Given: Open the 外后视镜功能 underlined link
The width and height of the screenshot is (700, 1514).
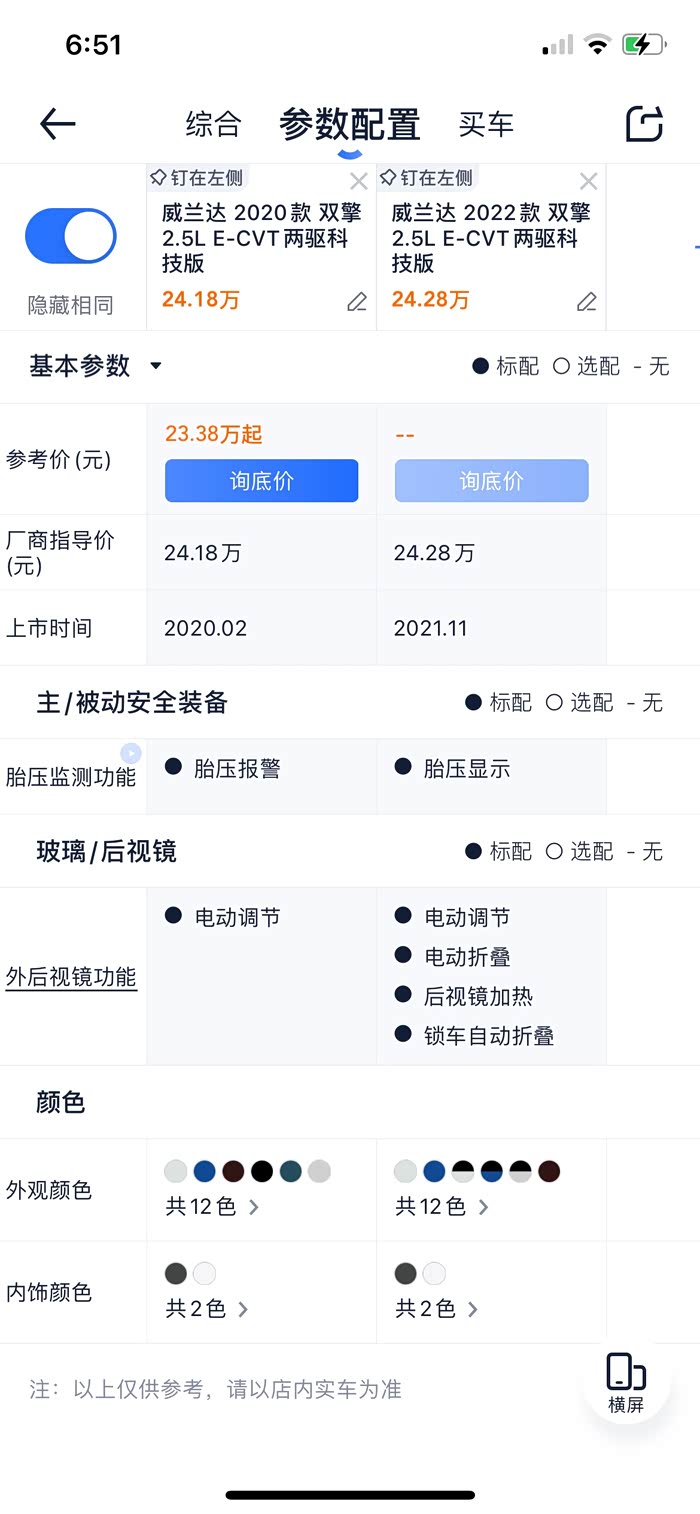Looking at the screenshot, I should click(71, 976).
